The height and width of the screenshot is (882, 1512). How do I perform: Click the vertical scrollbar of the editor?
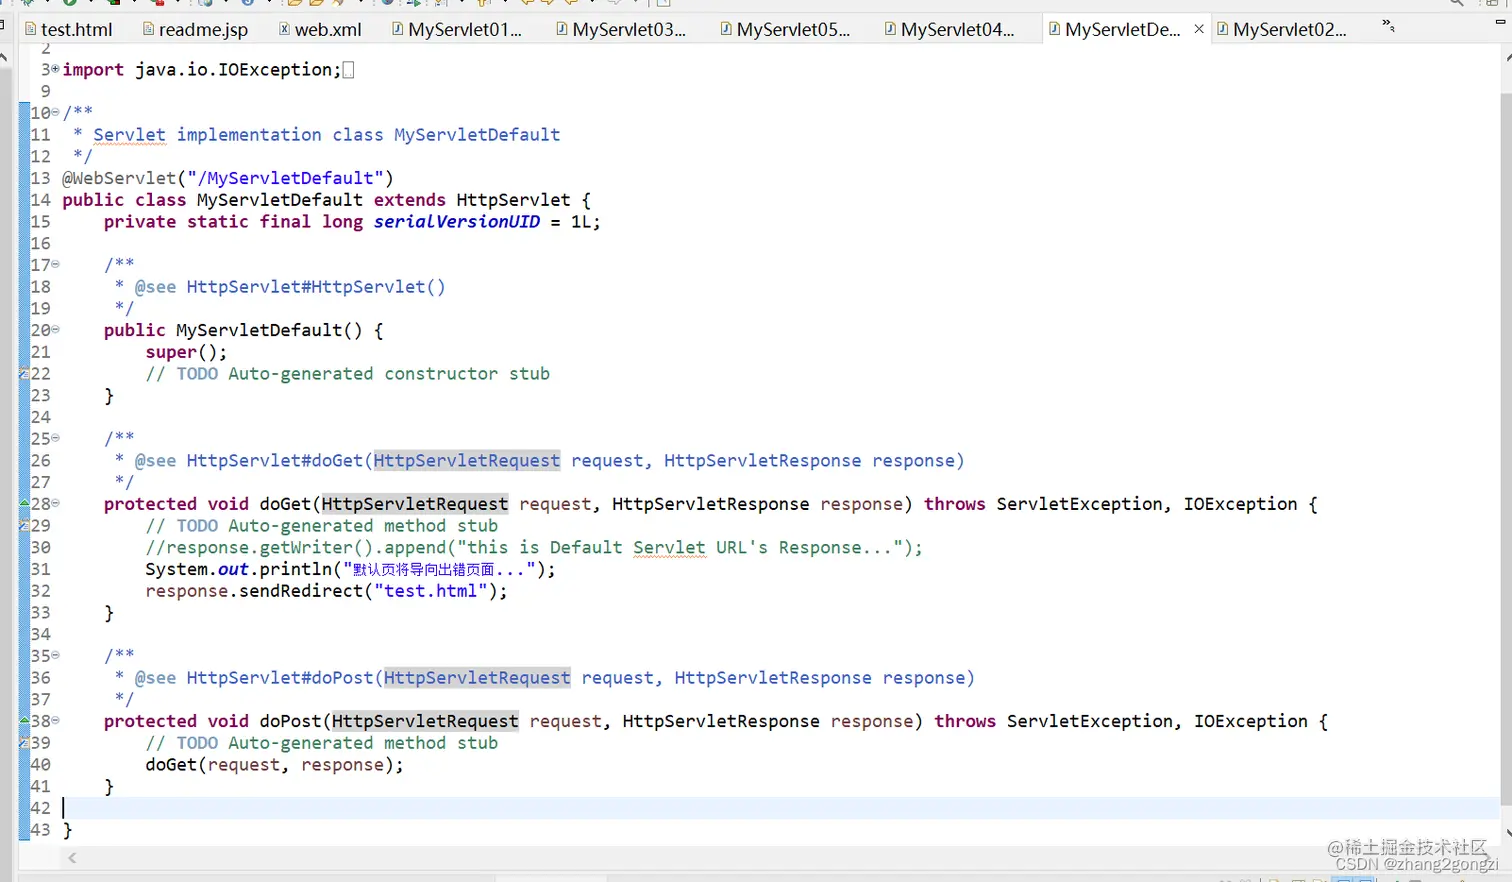pyautogui.click(x=1506, y=450)
